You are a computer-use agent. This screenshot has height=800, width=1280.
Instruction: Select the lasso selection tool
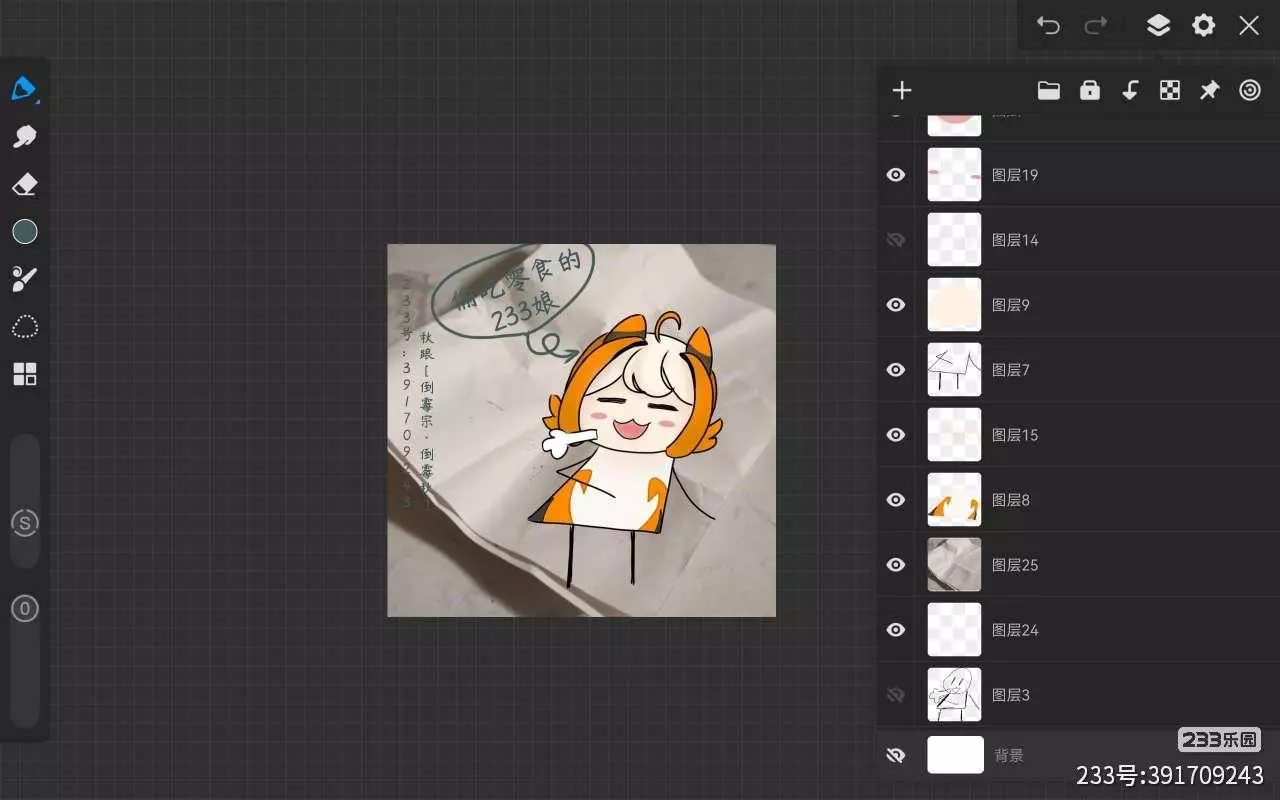click(x=24, y=327)
